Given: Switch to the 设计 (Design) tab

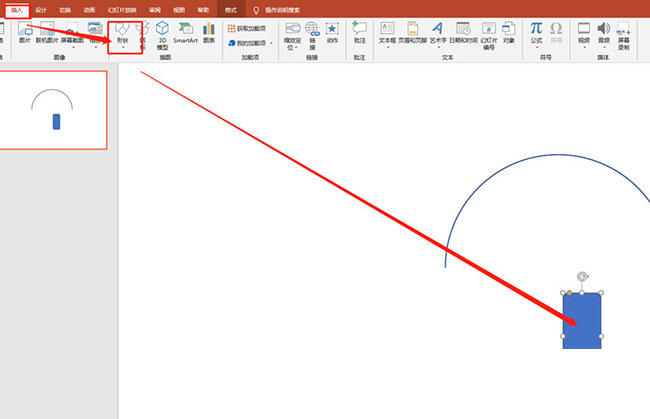Looking at the screenshot, I should (41, 10).
